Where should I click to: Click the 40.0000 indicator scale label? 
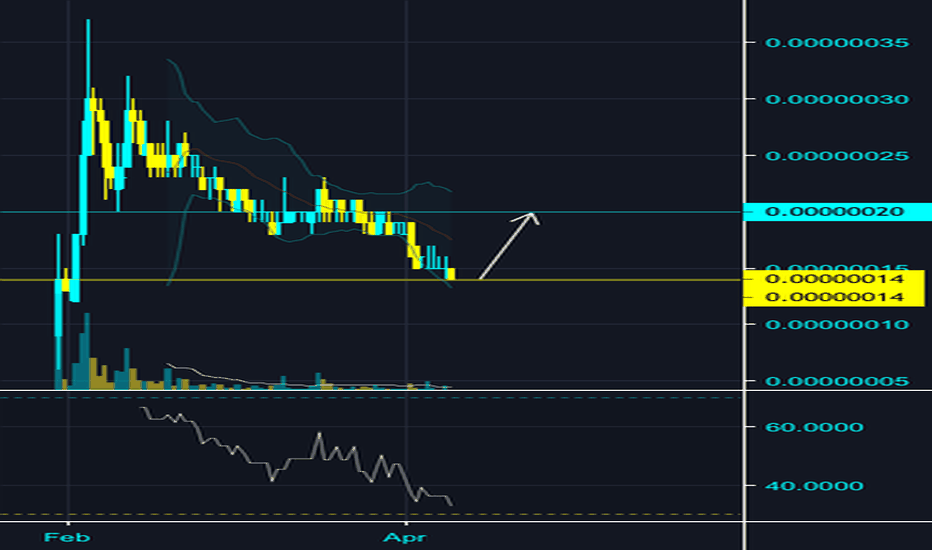(x=814, y=486)
